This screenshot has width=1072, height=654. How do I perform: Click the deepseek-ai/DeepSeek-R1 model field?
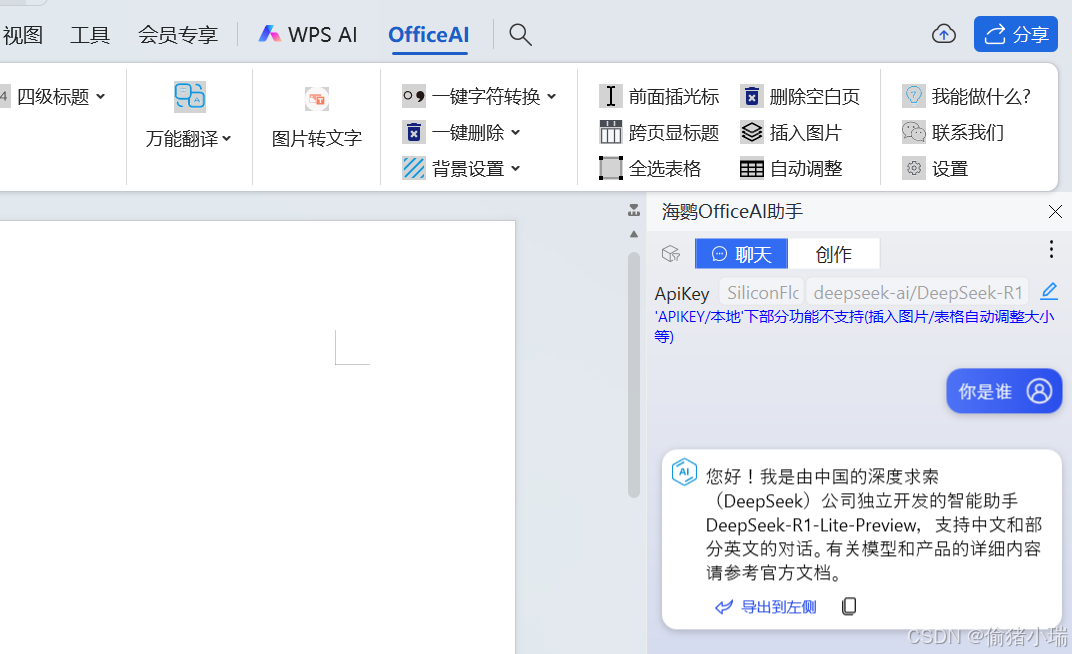[917, 292]
